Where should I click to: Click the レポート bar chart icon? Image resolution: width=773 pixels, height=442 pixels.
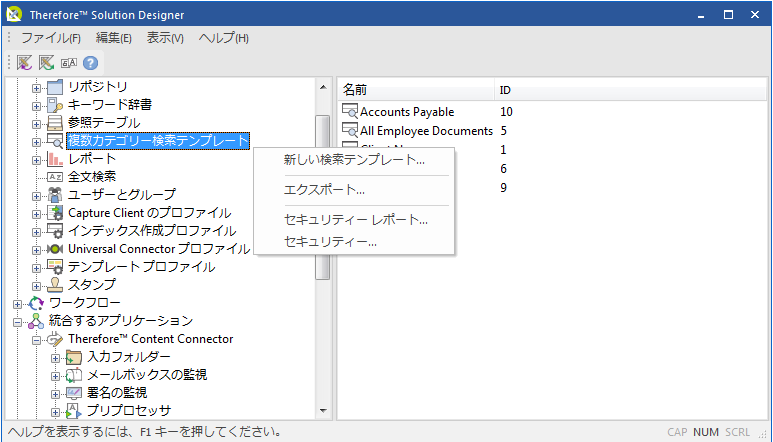pos(55,159)
